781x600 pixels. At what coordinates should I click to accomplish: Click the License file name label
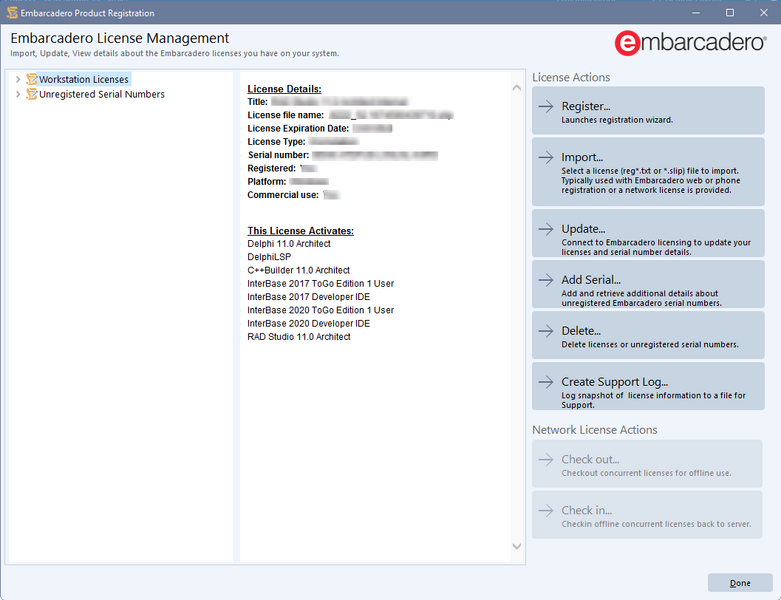click(285, 115)
